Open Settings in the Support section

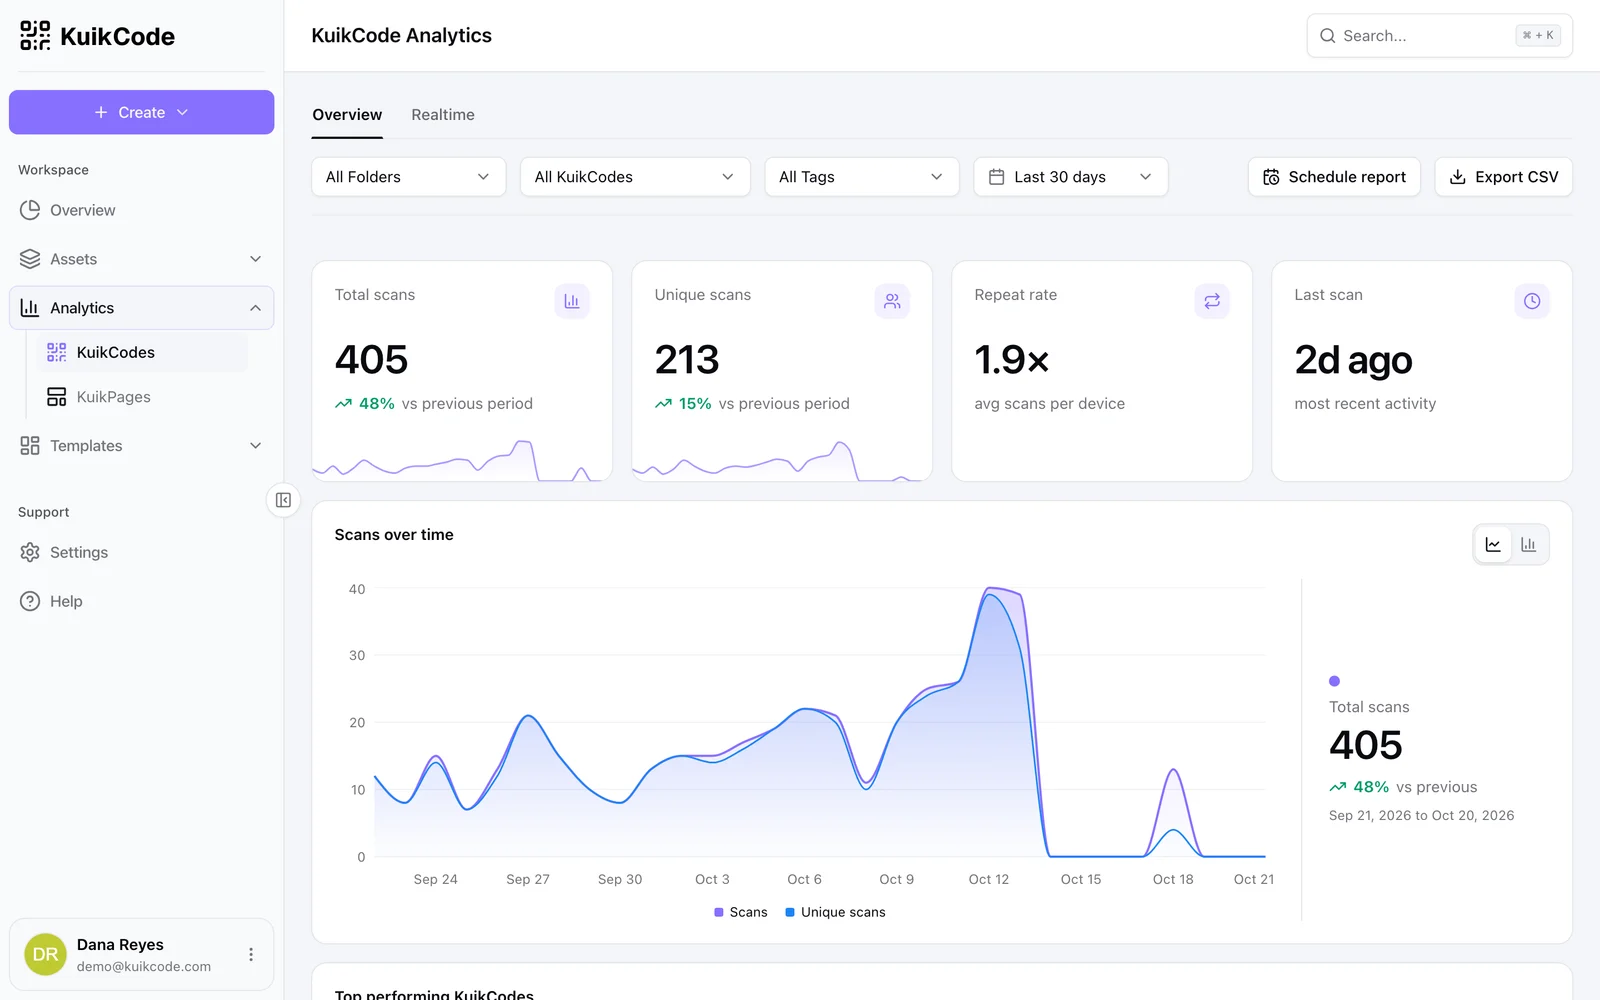pyautogui.click(x=142, y=552)
